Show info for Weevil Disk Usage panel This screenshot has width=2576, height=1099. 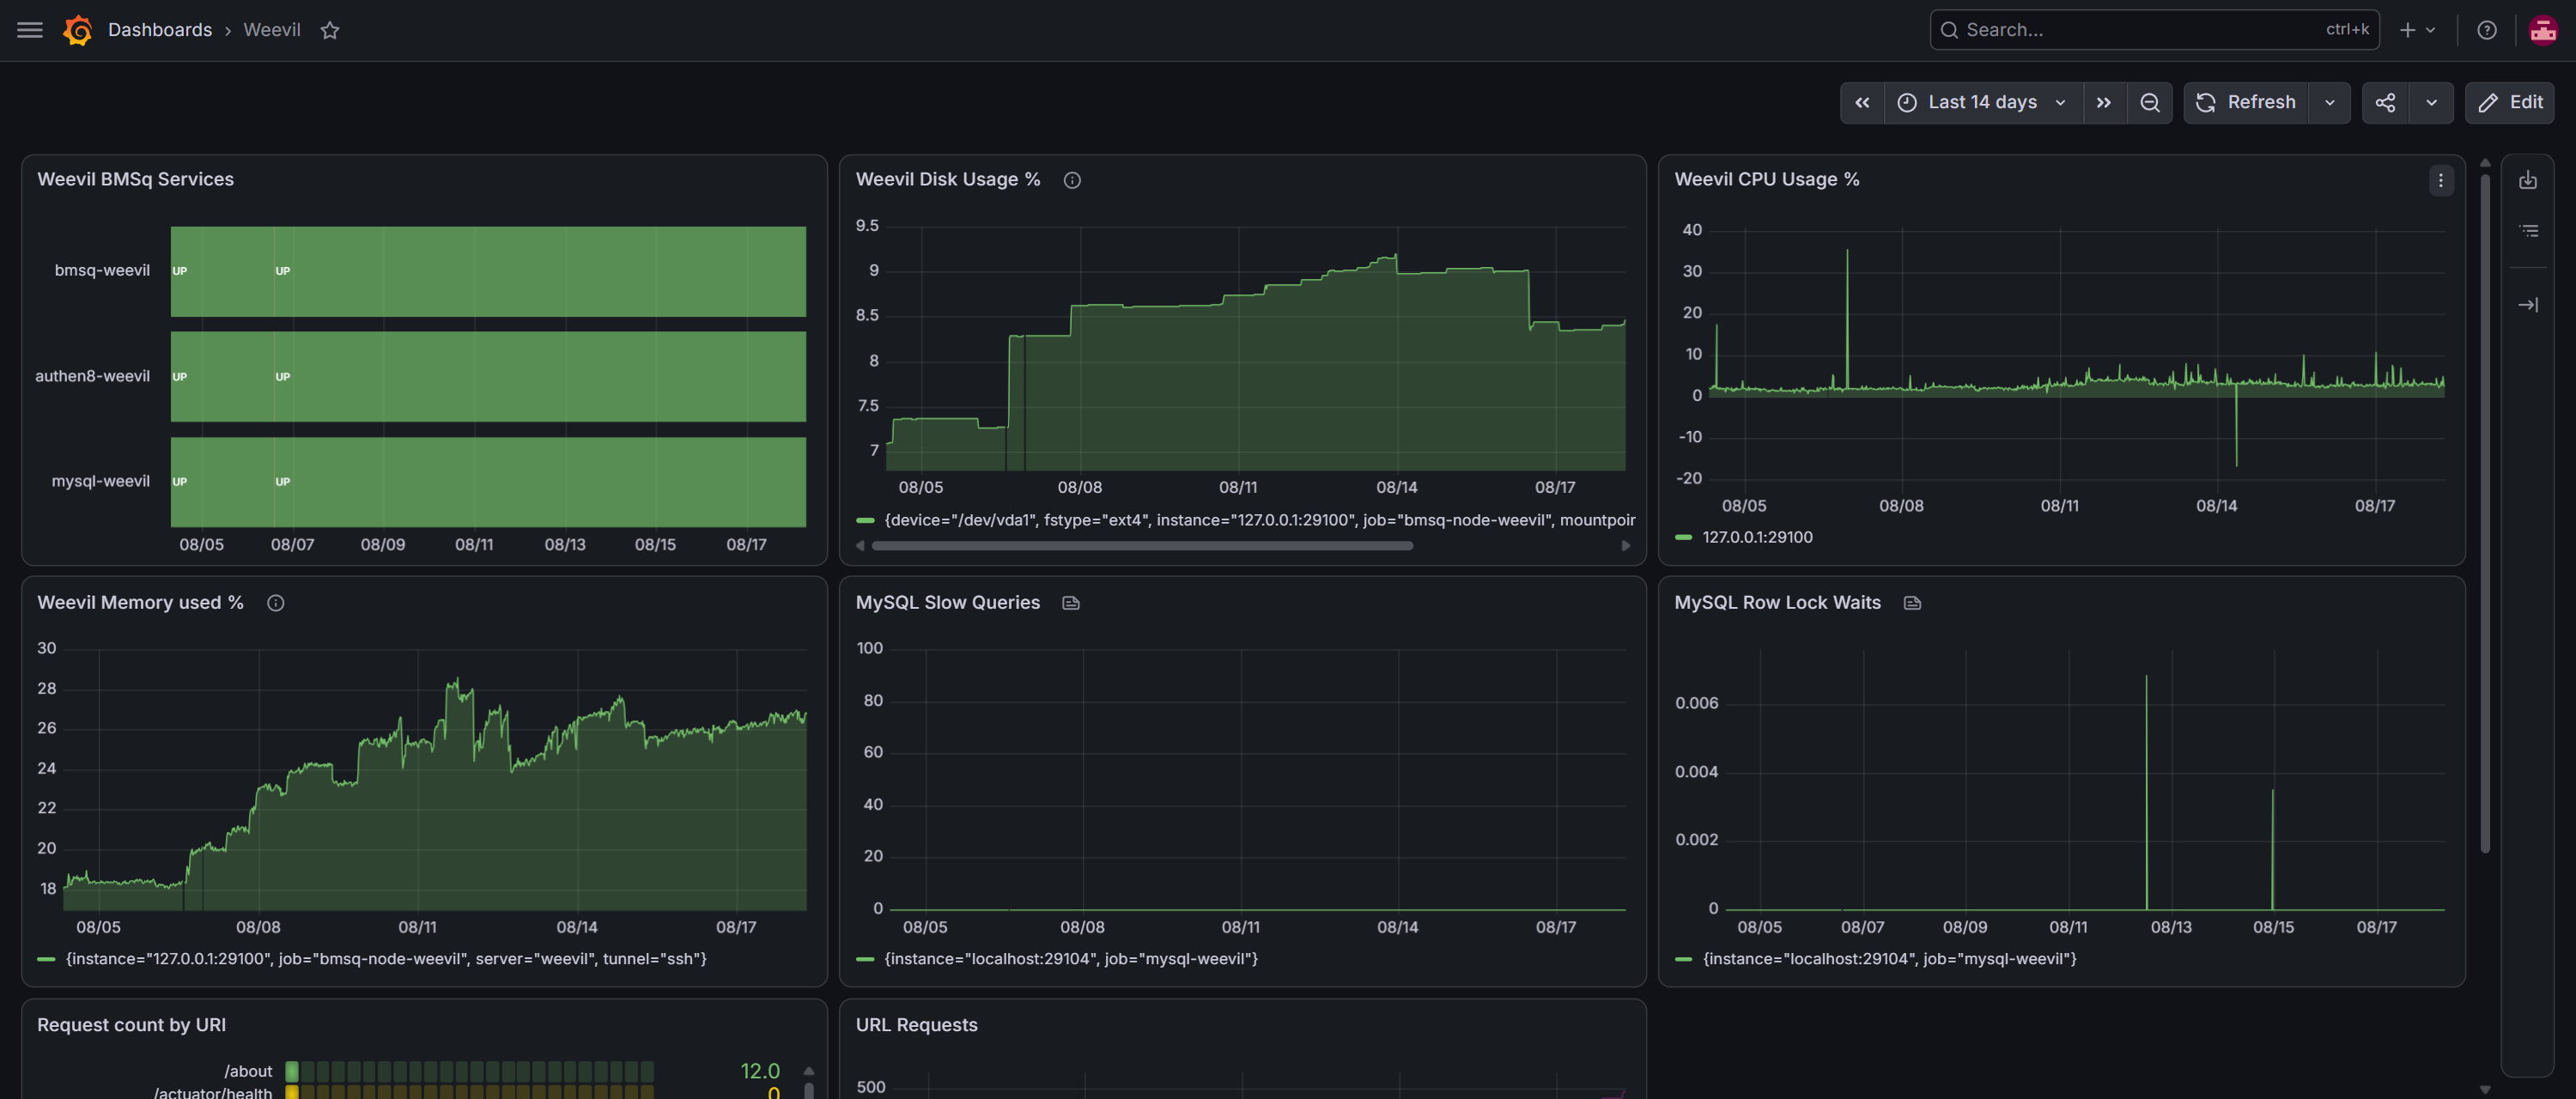1072,180
